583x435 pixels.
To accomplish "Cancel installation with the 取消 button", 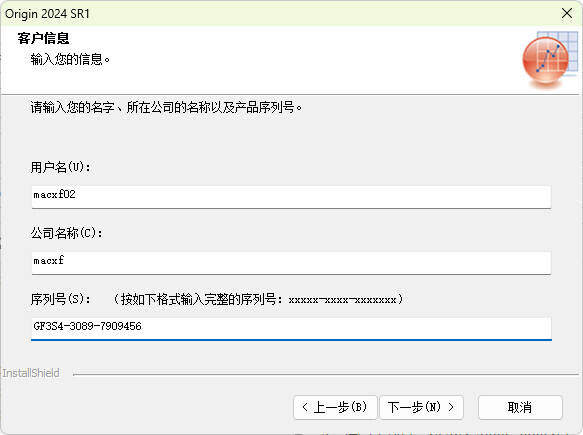I will tap(520, 407).
